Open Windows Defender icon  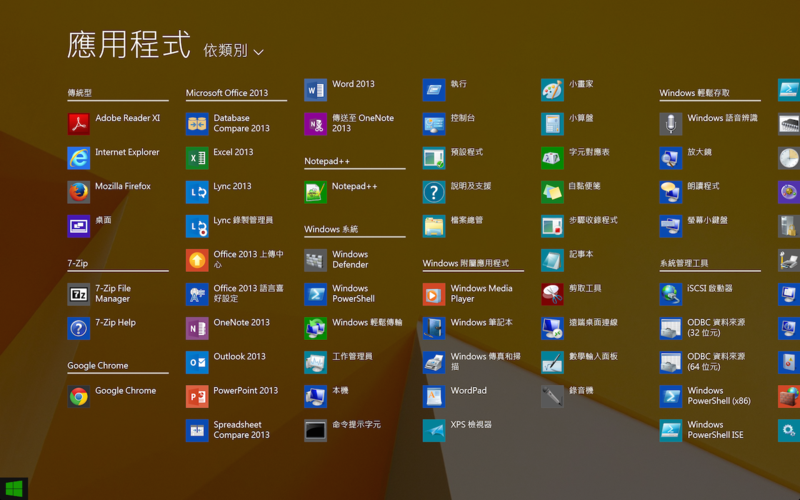[x=315, y=260]
